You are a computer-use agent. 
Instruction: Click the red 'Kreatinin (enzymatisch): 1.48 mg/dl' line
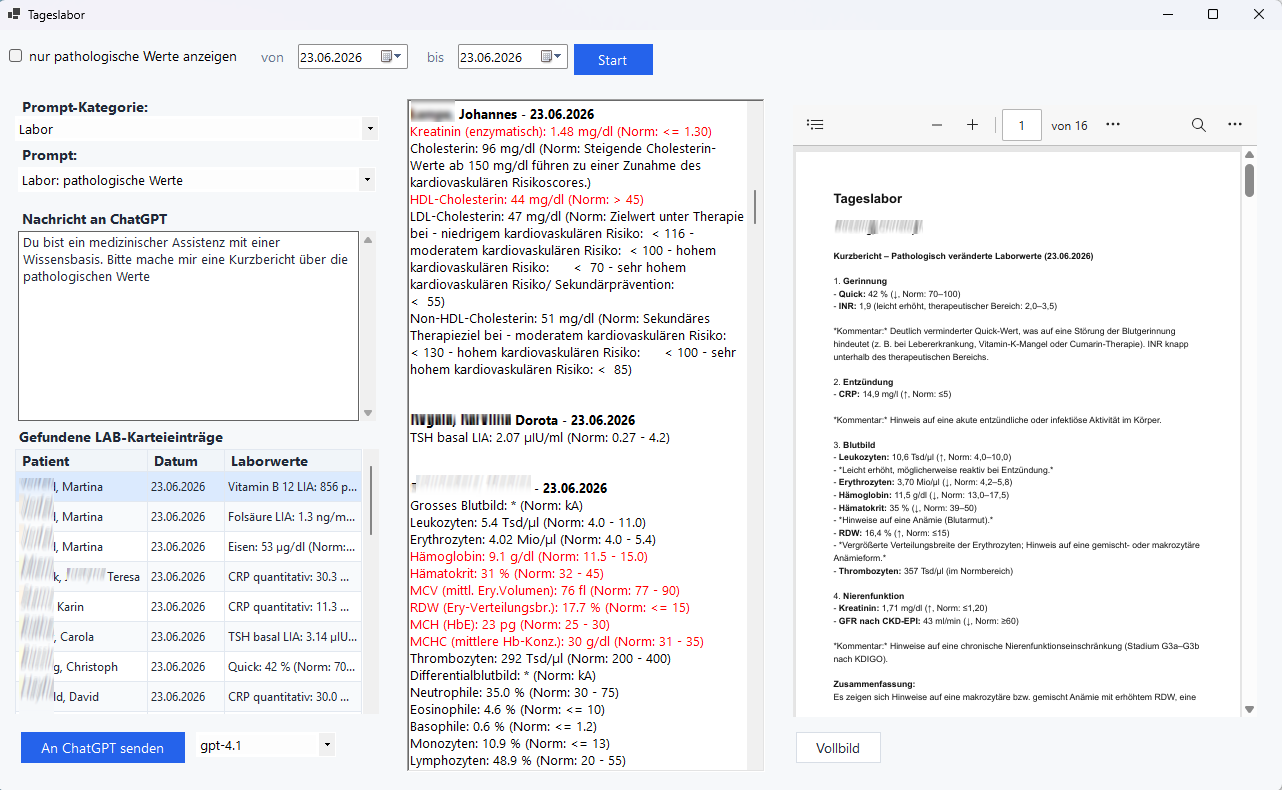tap(561, 131)
